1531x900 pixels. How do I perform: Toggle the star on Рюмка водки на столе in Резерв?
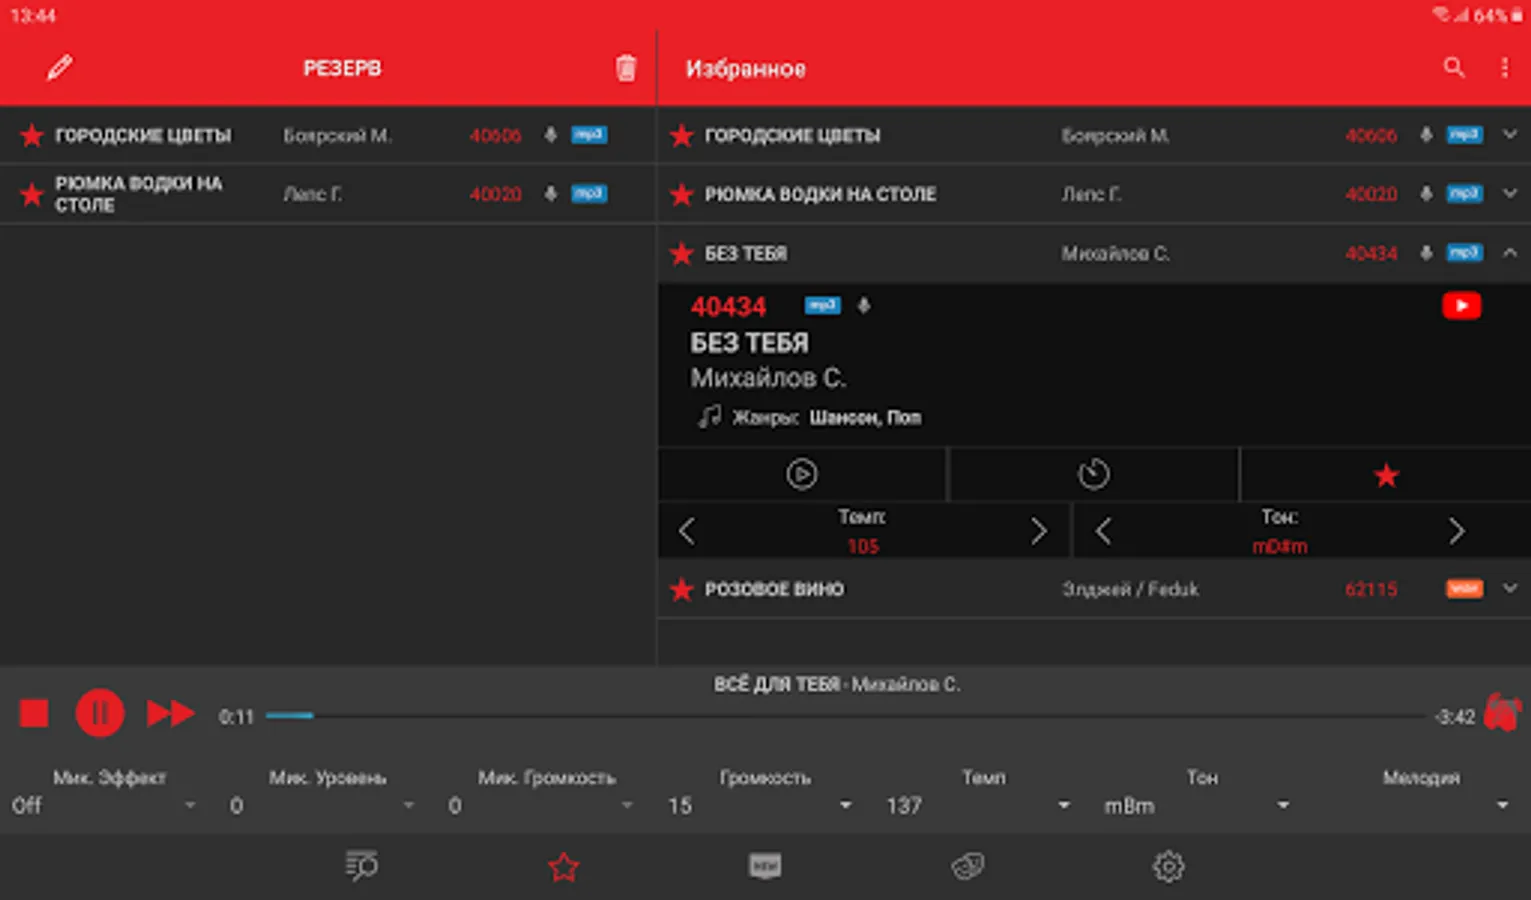[32, 194]
